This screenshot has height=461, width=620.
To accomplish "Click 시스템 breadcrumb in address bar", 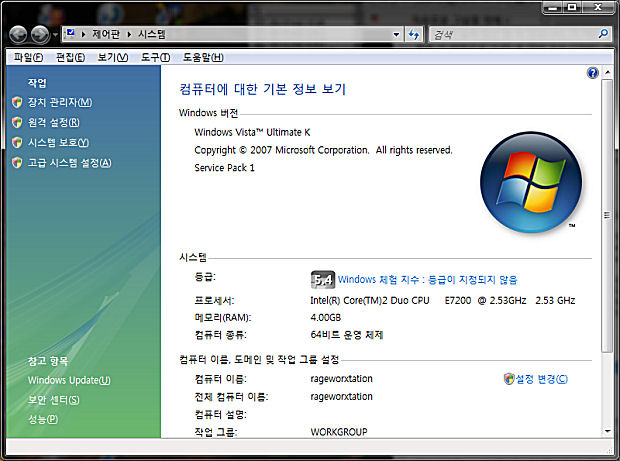I will click(152, 34).
